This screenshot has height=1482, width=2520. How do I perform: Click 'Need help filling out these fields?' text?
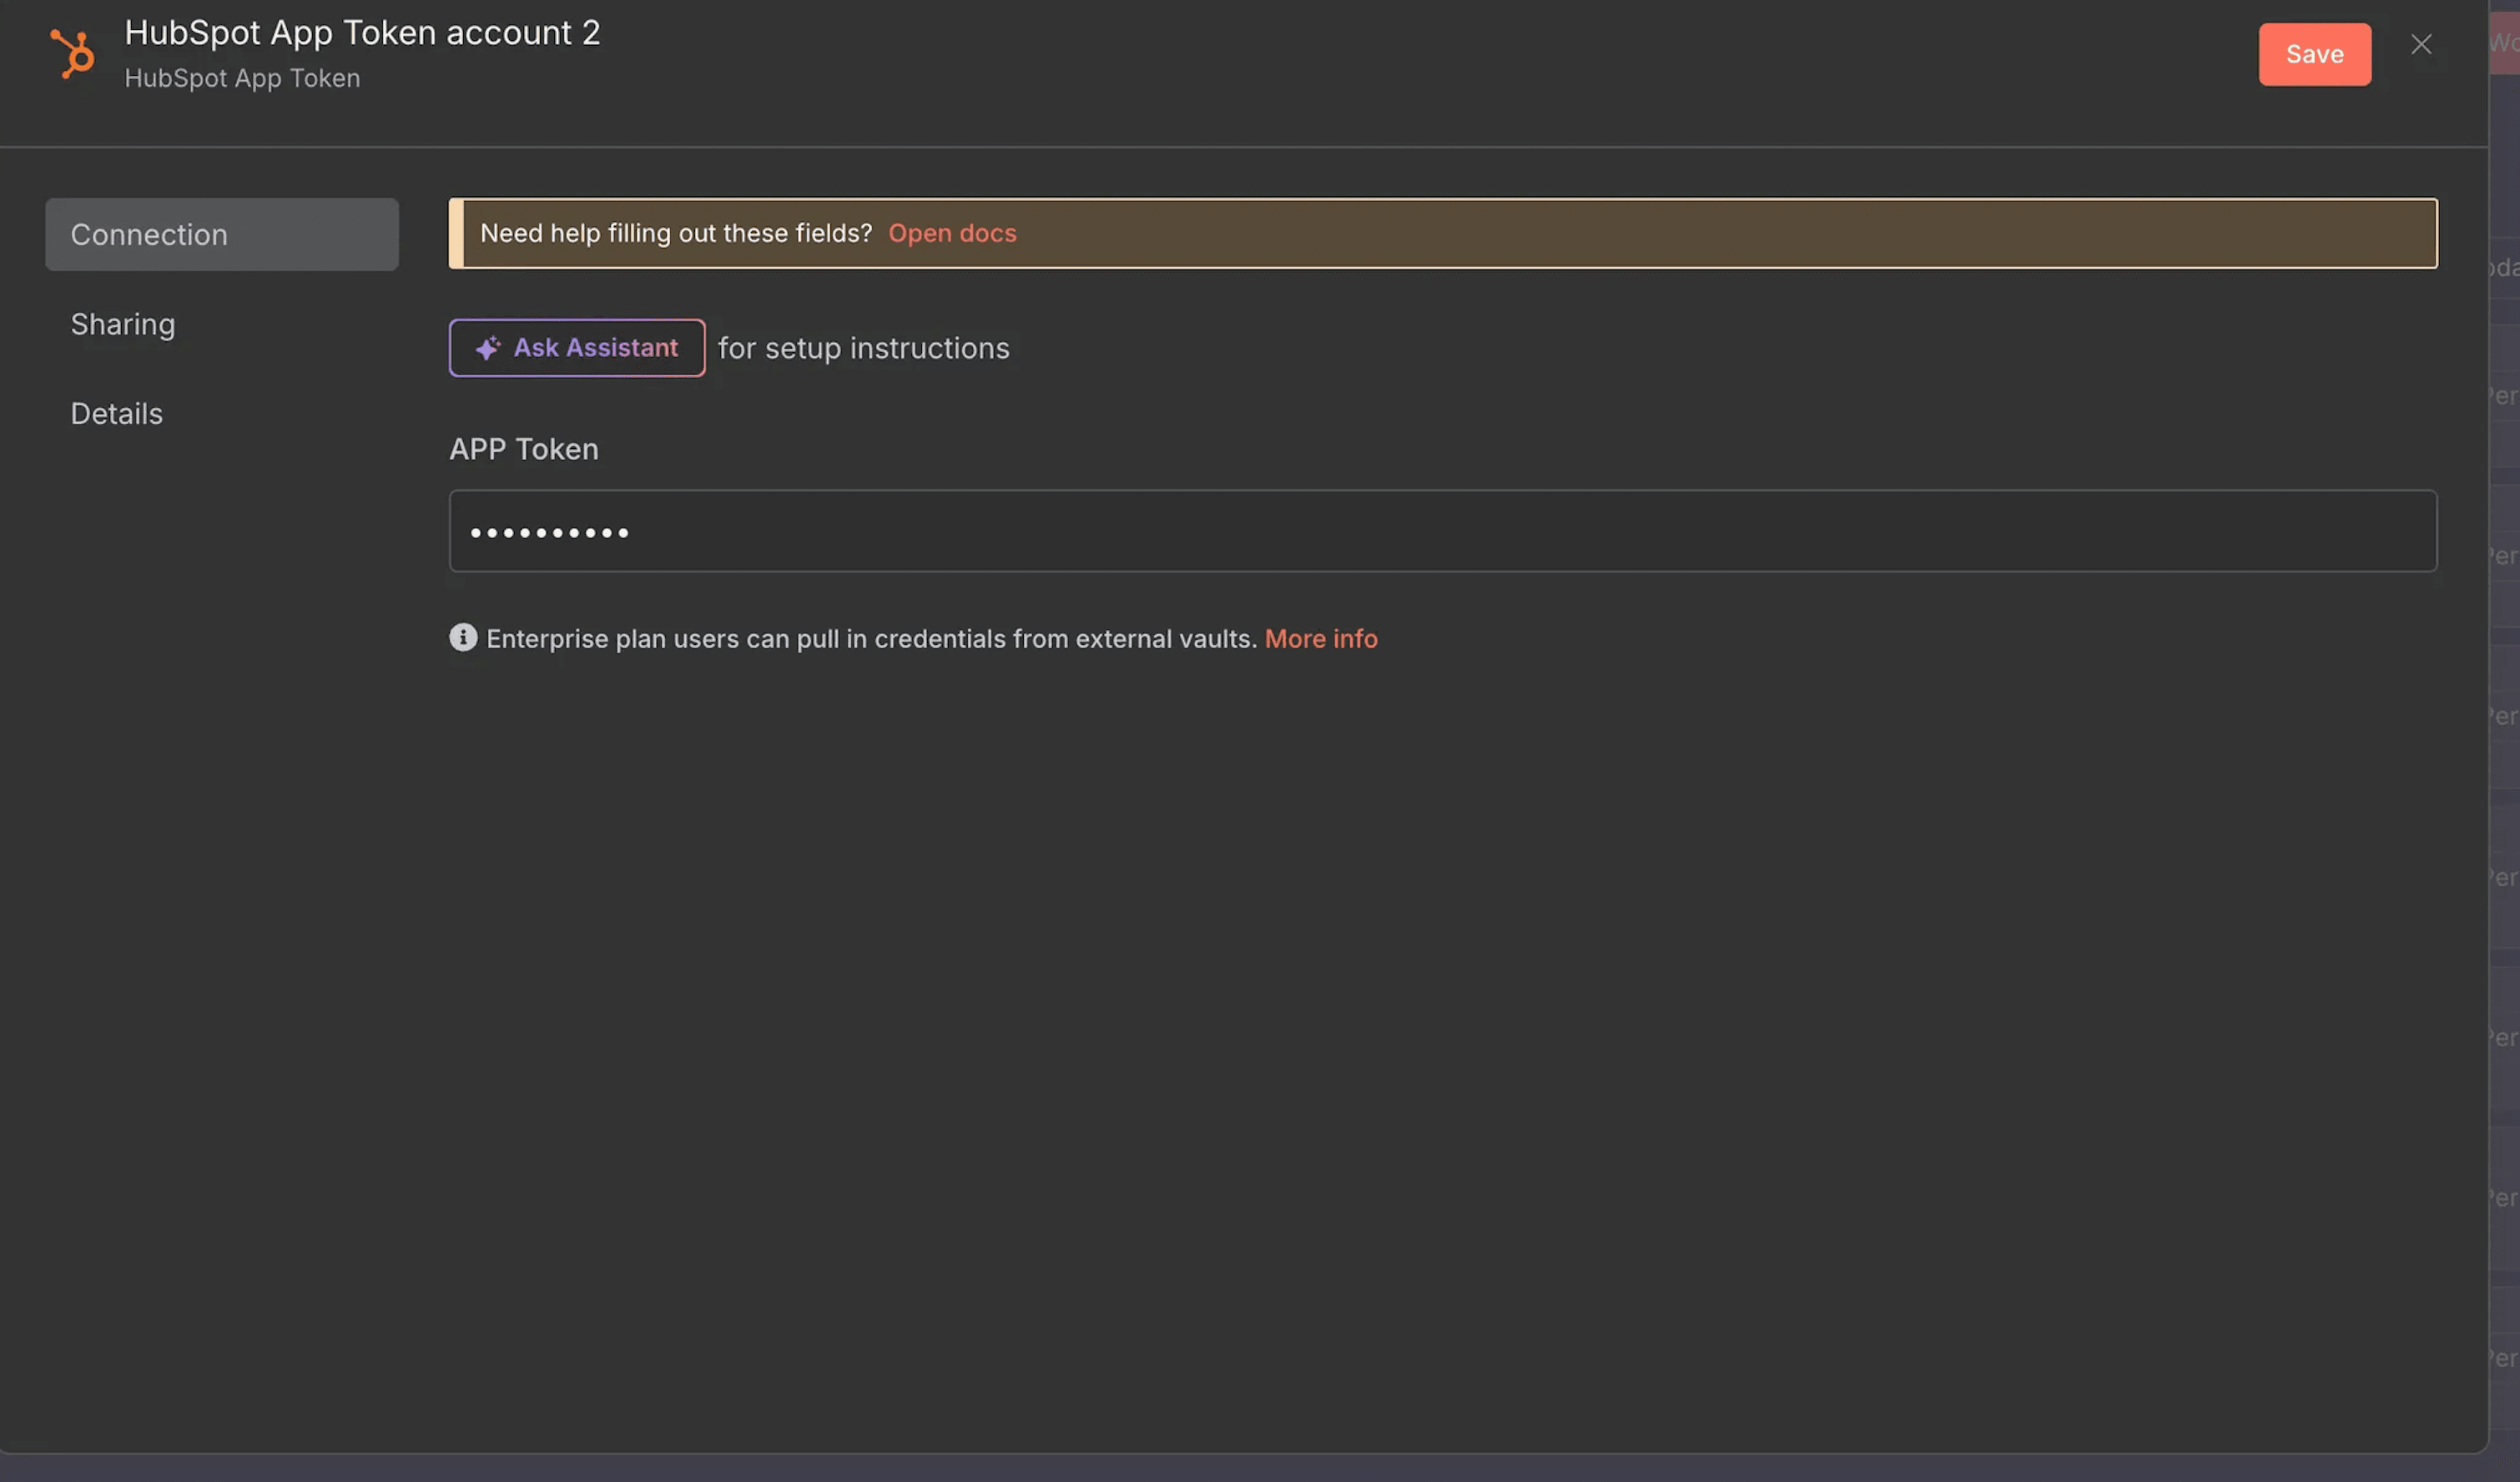(x=676, y=233)
